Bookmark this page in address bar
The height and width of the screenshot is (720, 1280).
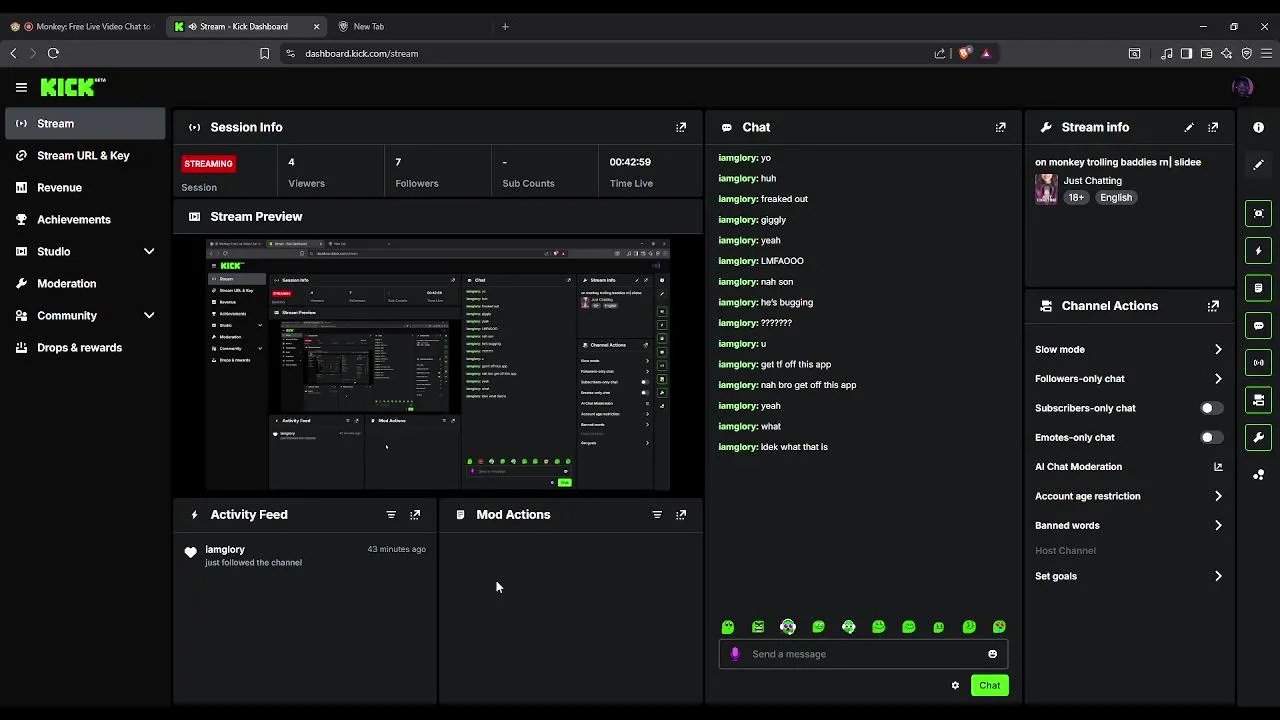coord(264,53)
